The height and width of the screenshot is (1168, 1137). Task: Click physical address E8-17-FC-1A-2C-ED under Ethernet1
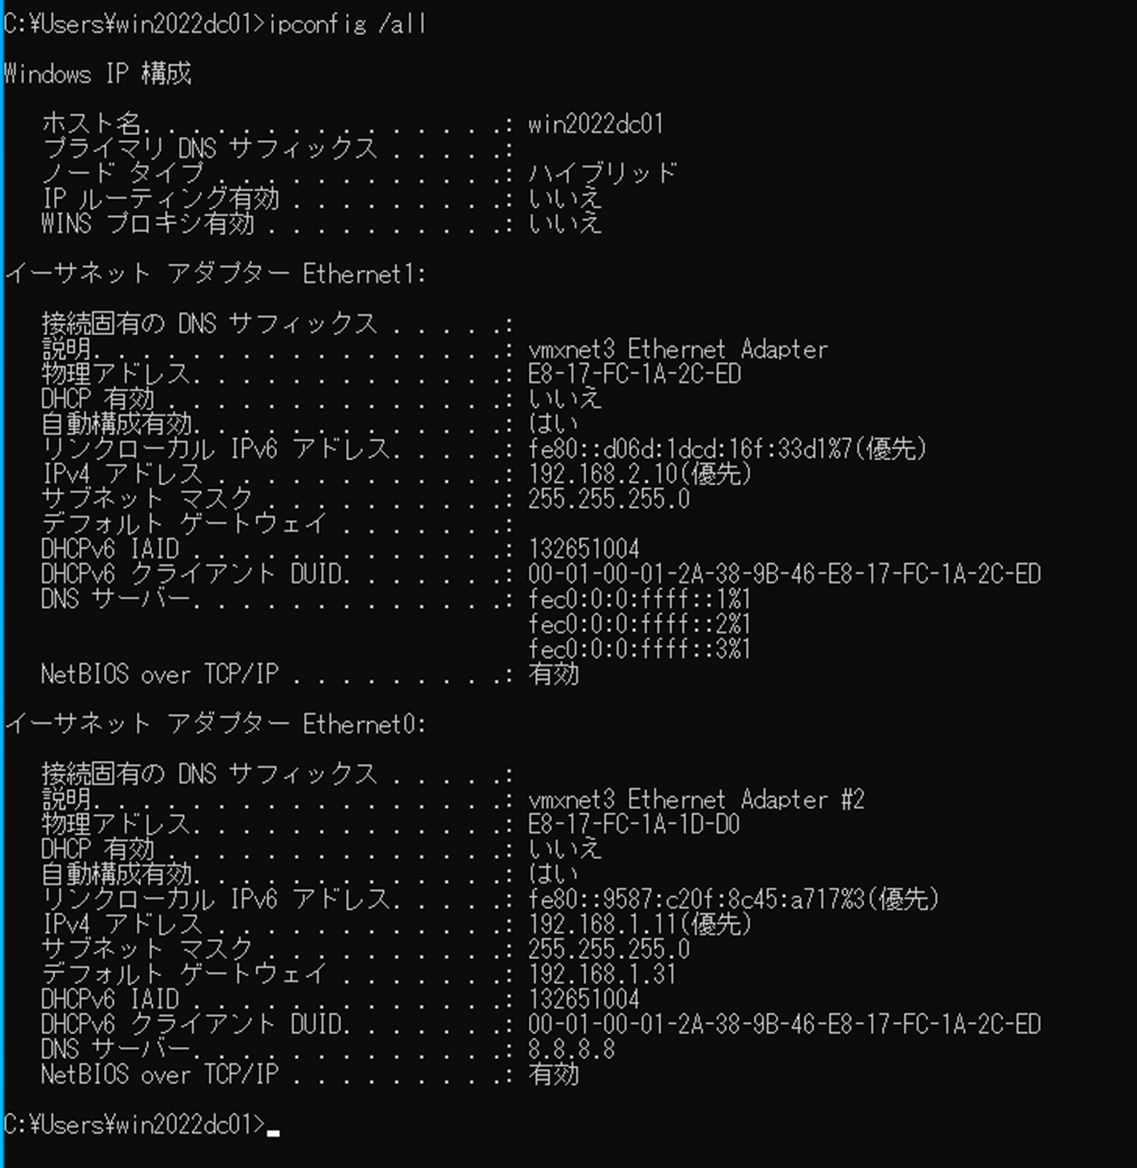(634, 374)
